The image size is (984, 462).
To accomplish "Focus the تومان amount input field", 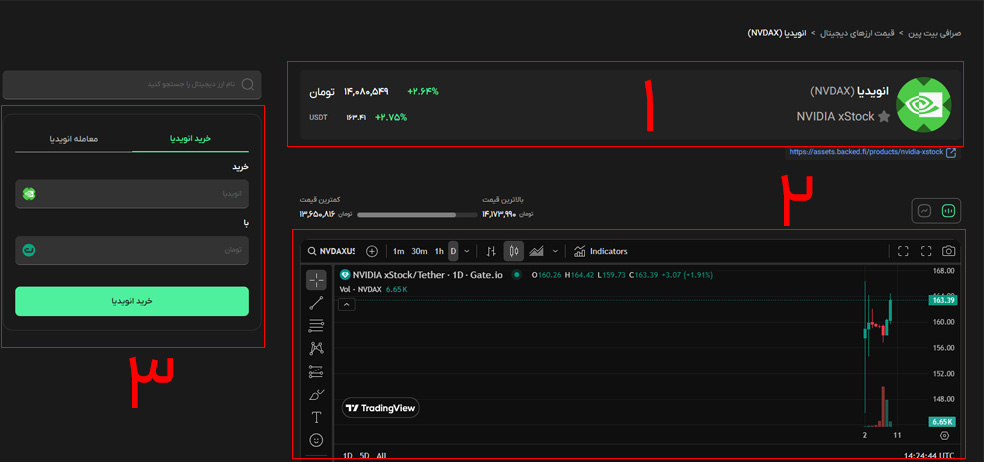I will coord(132,250).
